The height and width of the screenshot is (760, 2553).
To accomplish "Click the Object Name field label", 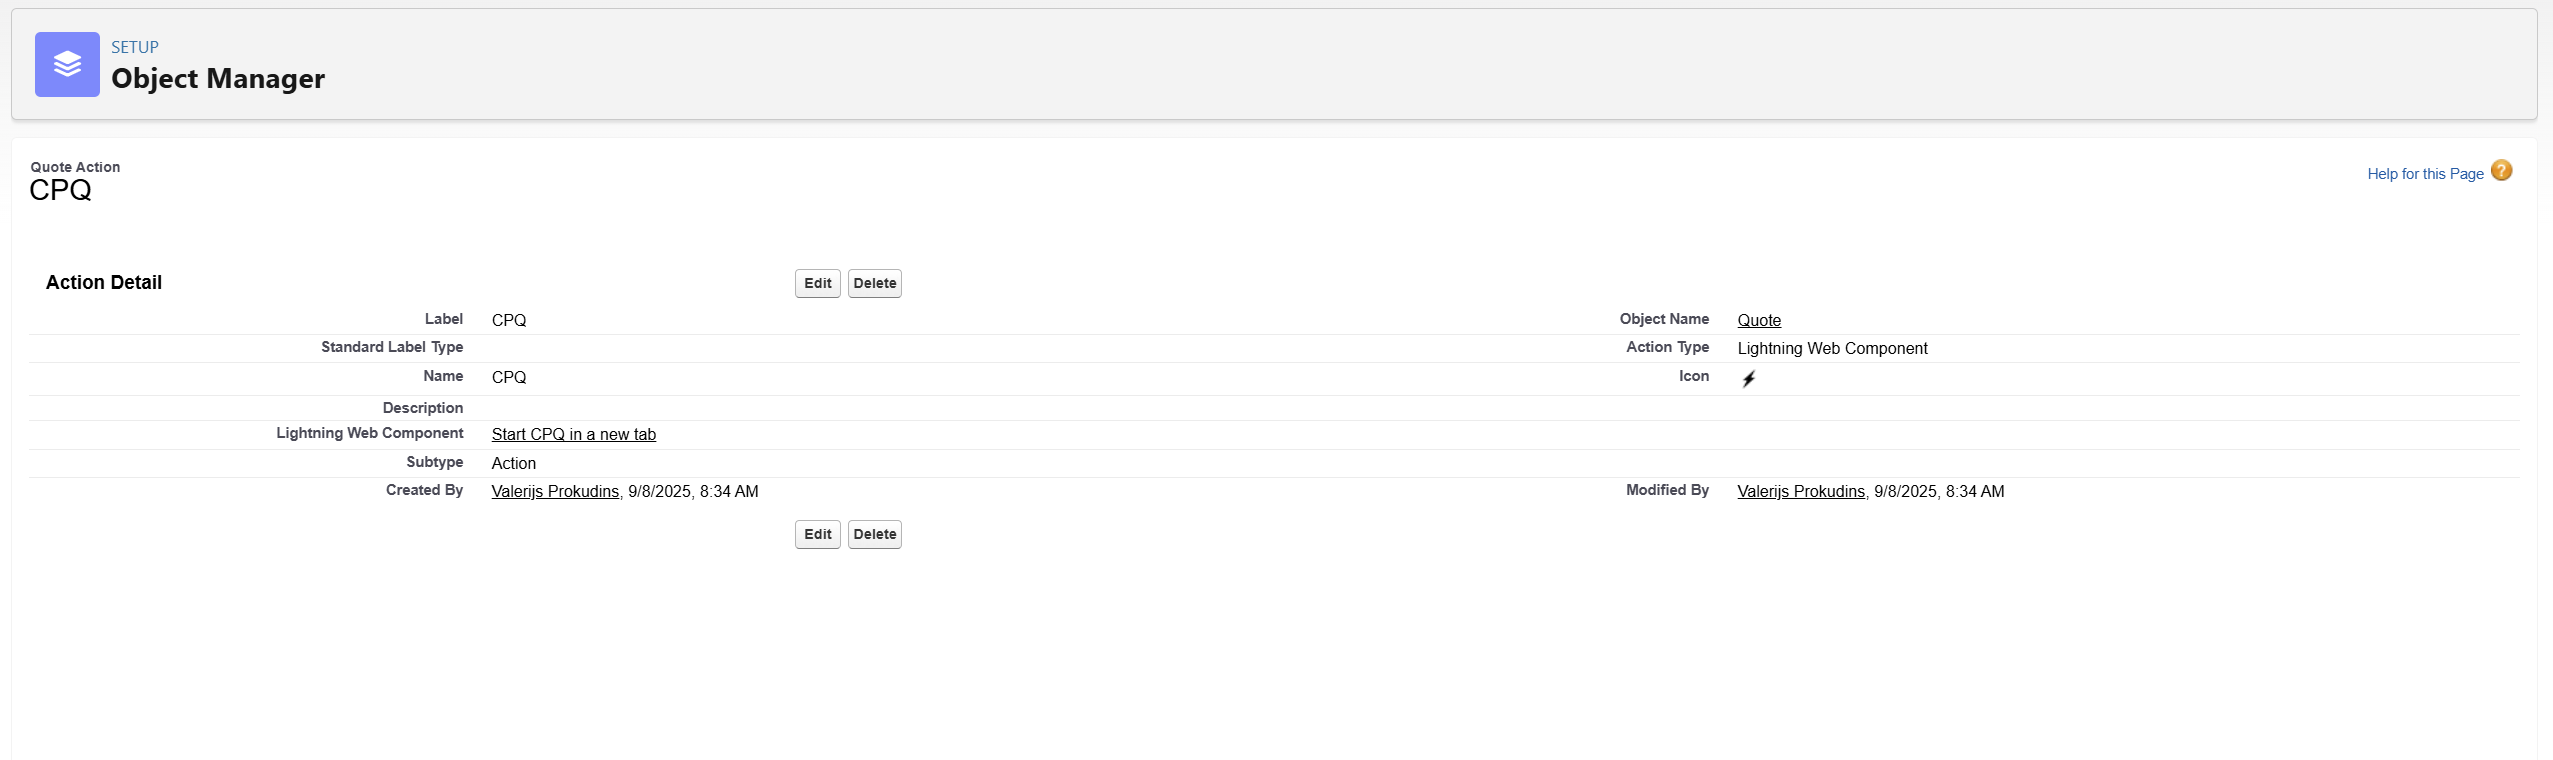I will (x=1664, y=319).
